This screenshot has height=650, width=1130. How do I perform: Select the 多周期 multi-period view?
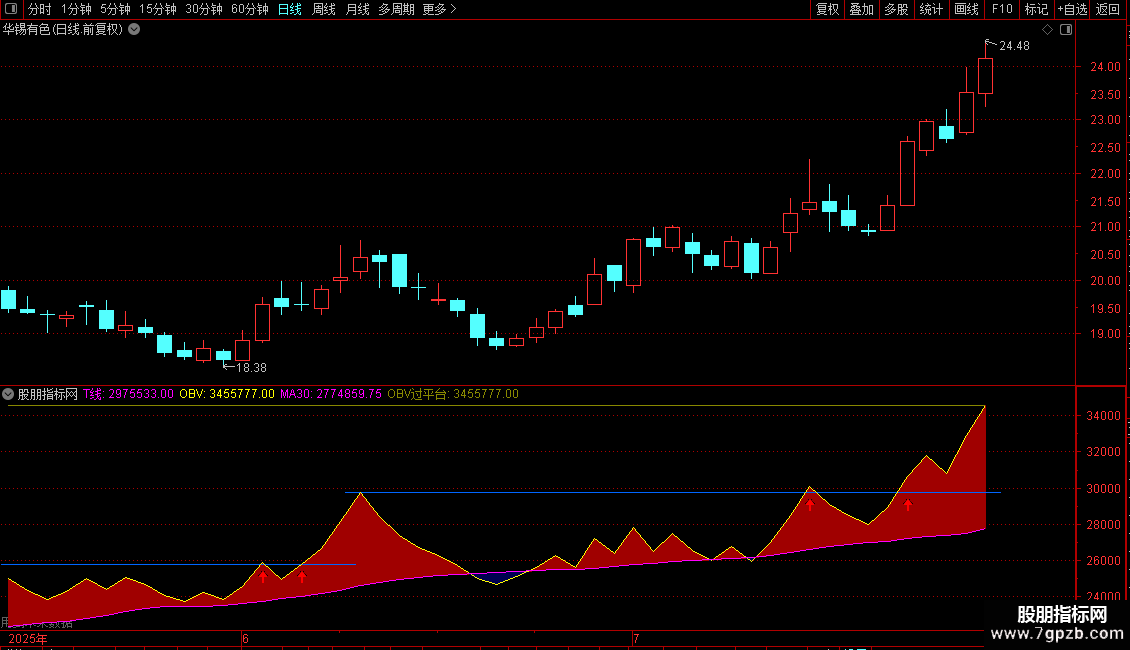point(396,9)
